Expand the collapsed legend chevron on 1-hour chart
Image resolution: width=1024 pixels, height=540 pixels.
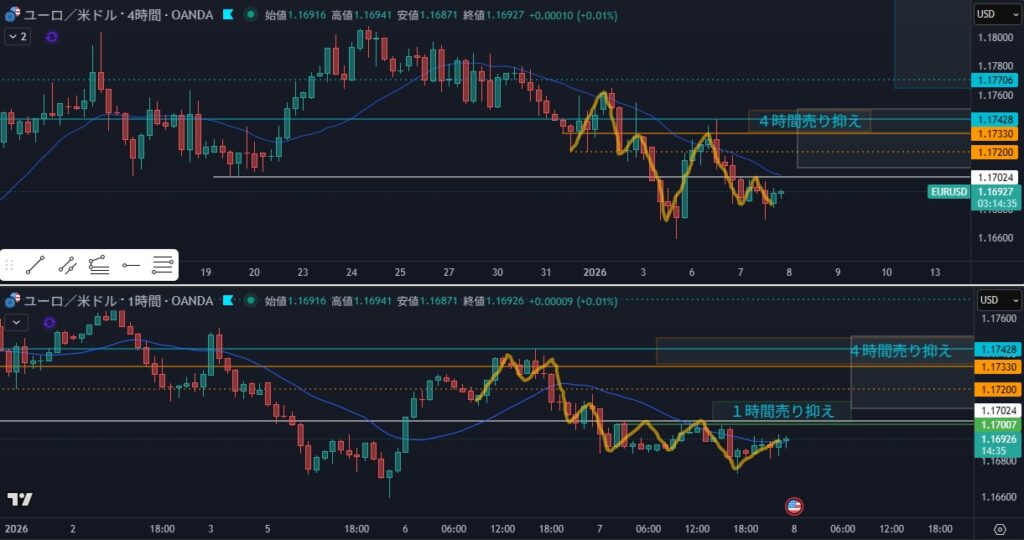[x=15, y=321]
